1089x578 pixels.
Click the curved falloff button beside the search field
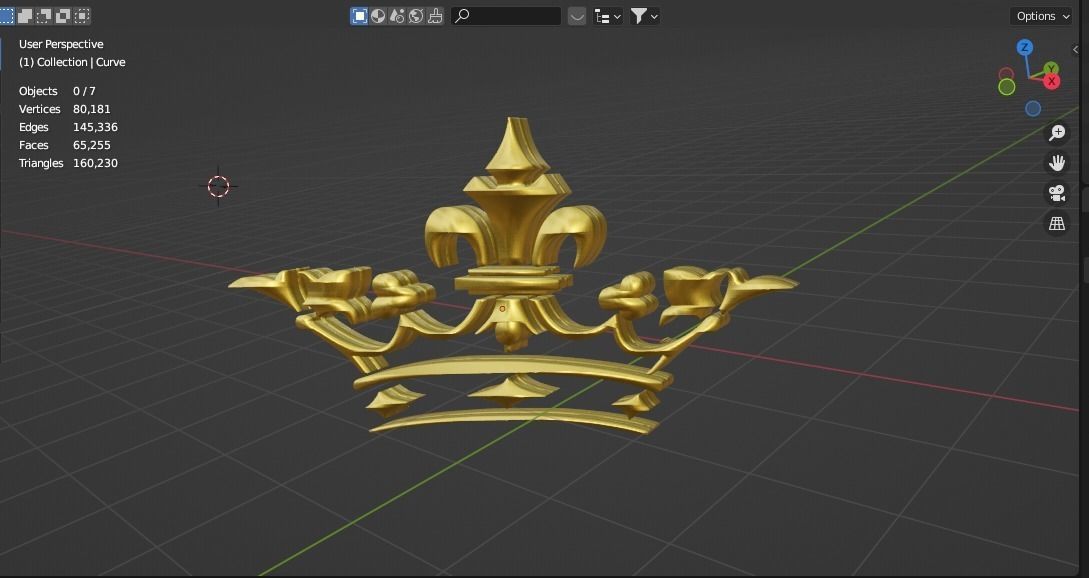[577, 16]
